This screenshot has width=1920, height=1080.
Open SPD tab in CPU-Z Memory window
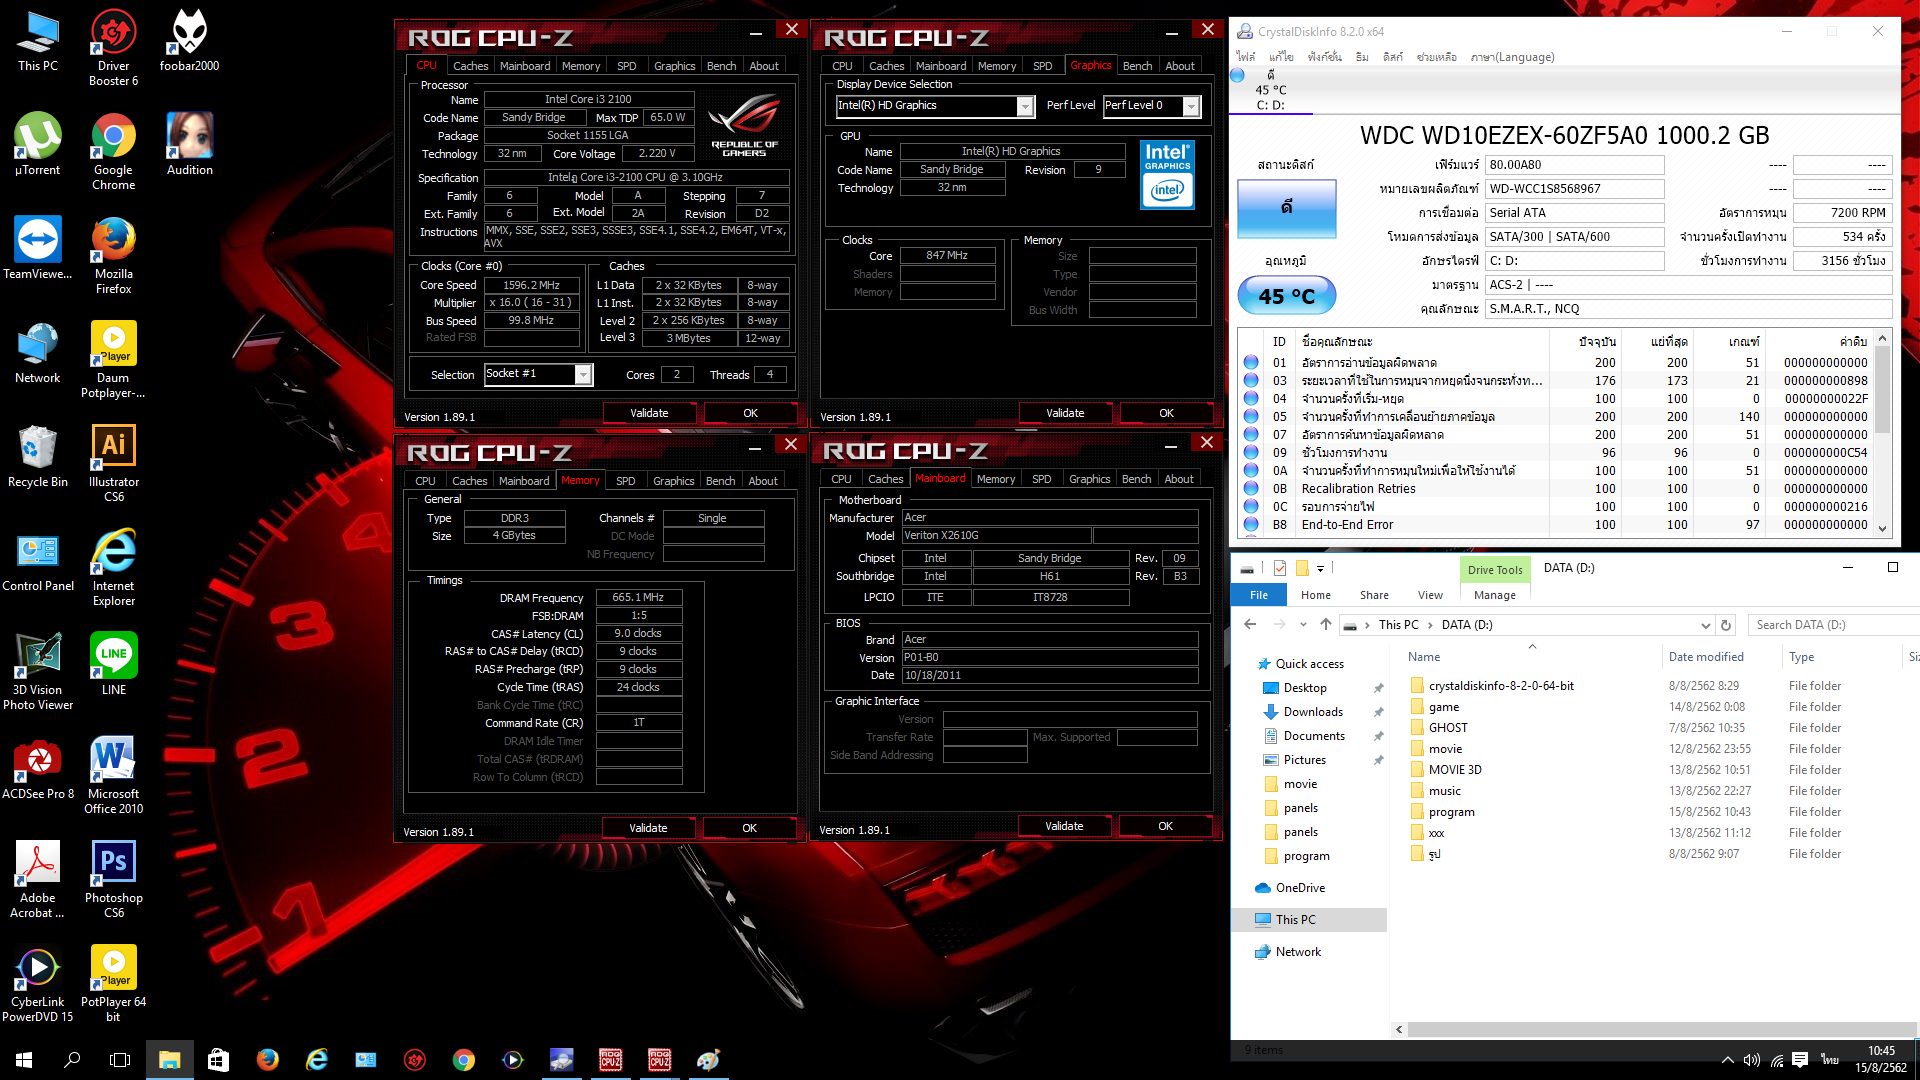coord(626,481)
